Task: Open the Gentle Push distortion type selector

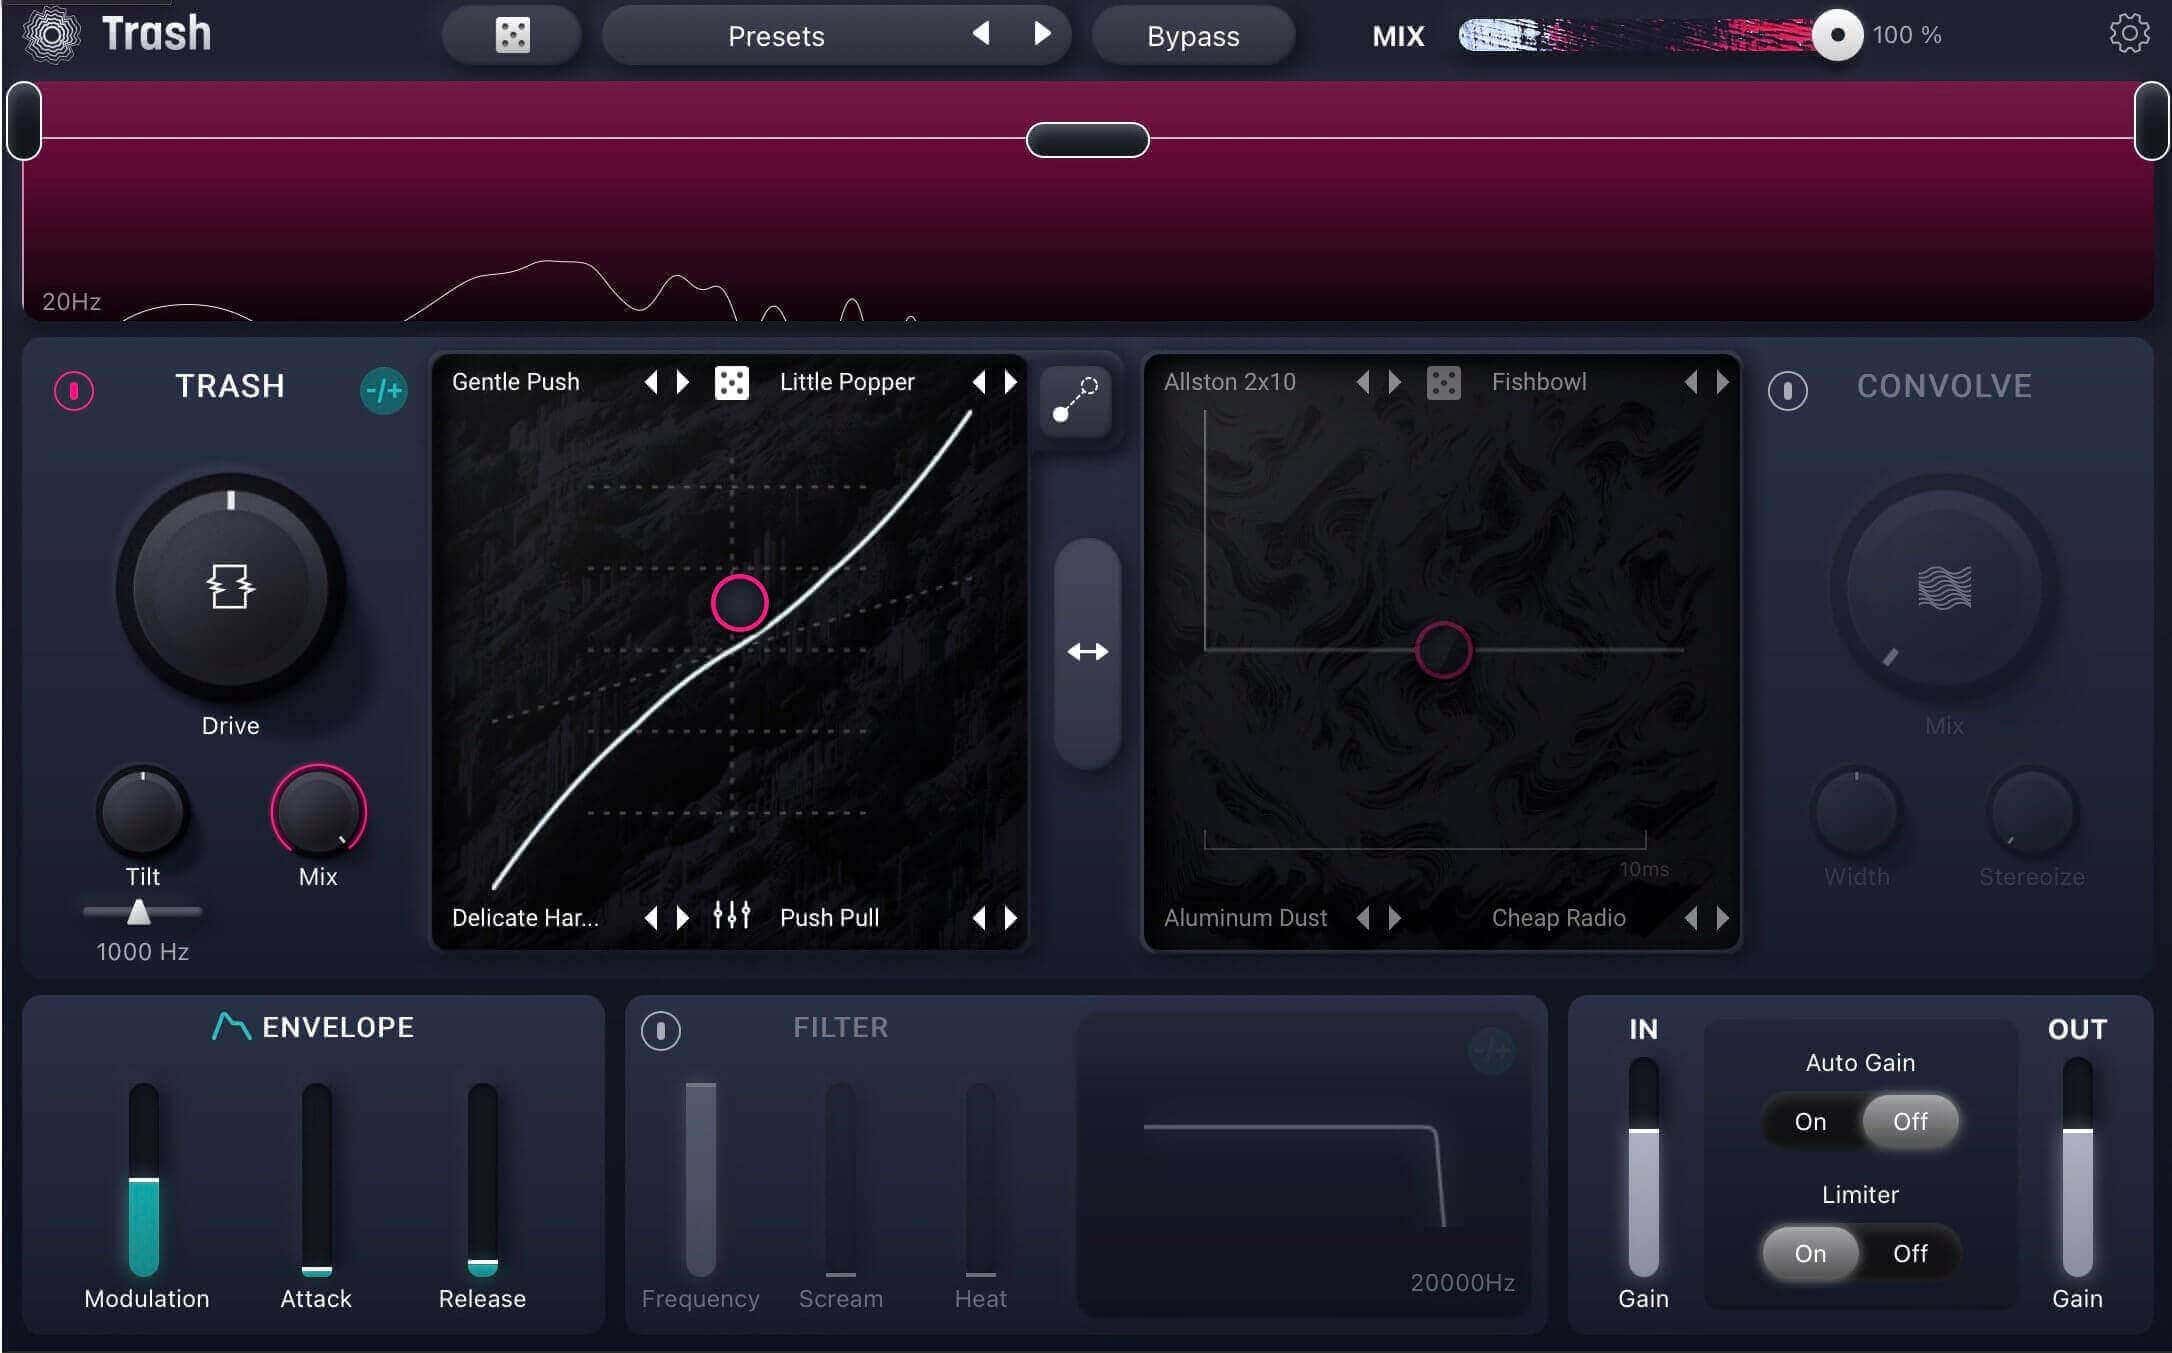Action: click(x=515, y=382)
